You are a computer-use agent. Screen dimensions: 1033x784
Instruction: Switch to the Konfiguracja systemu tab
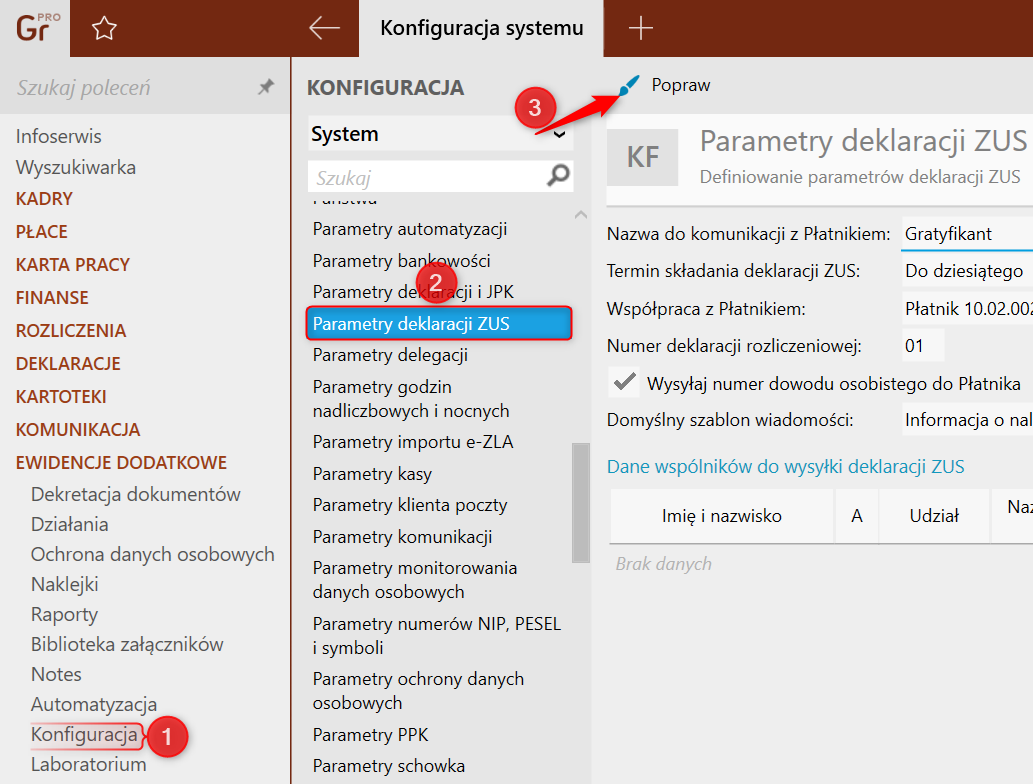coord(481,28)
